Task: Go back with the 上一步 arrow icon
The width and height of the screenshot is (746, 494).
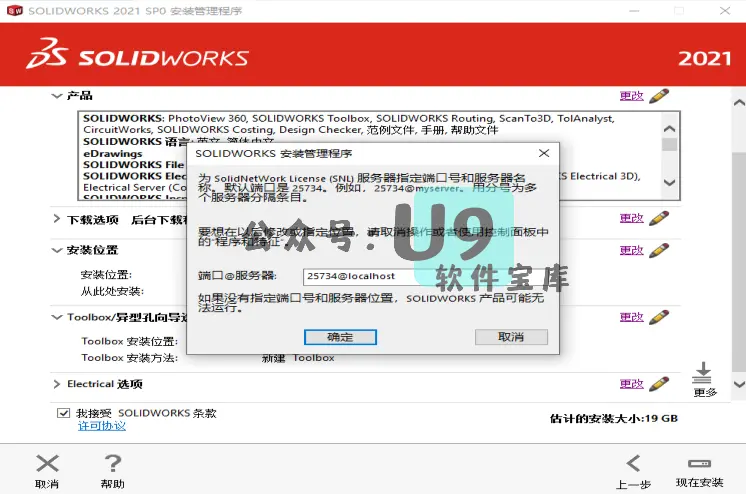Action: pos(633,464)
